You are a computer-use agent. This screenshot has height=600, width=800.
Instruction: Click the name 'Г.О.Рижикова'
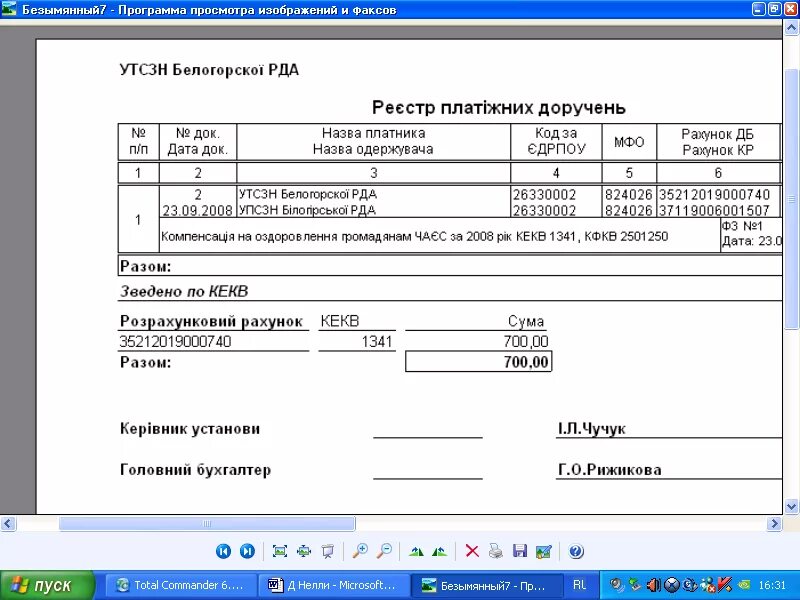610,469
